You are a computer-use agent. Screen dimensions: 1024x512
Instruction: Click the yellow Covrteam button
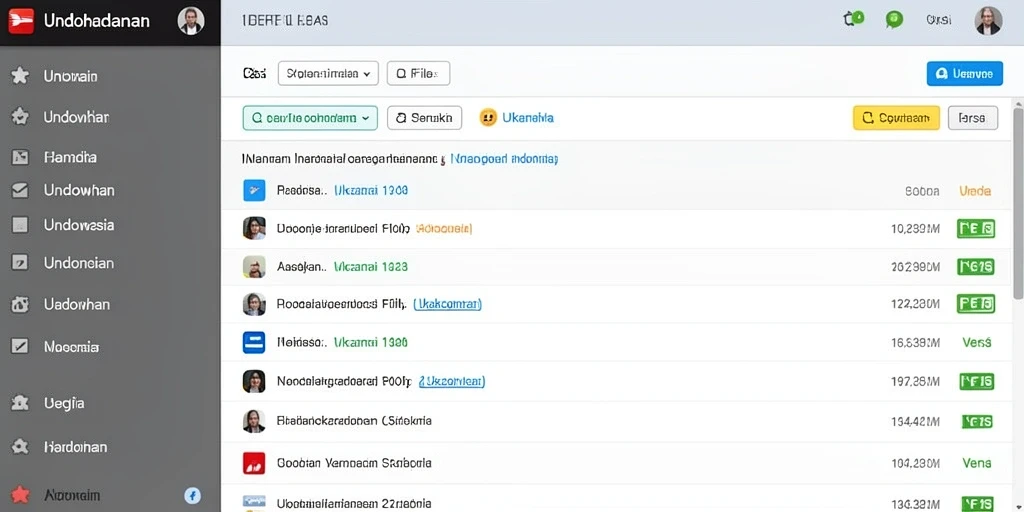pos(896,118)
